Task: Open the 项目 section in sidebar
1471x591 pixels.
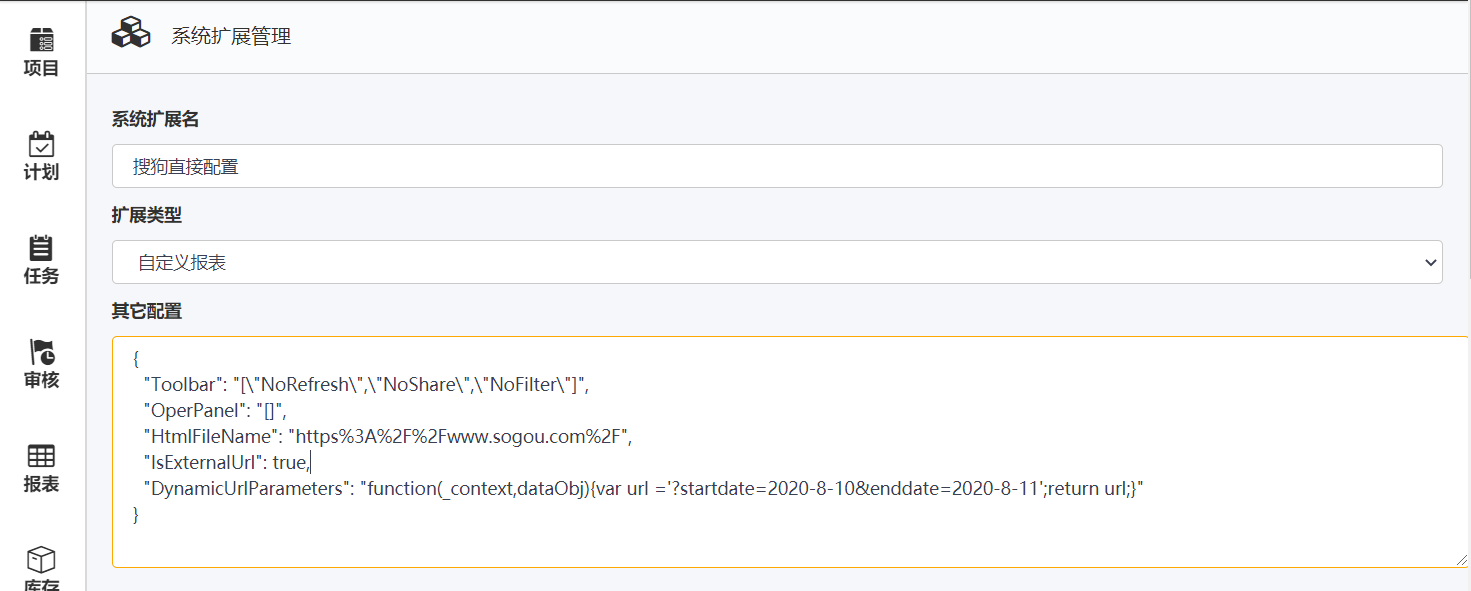Action: pyautogui.click(x=41, y=52)
